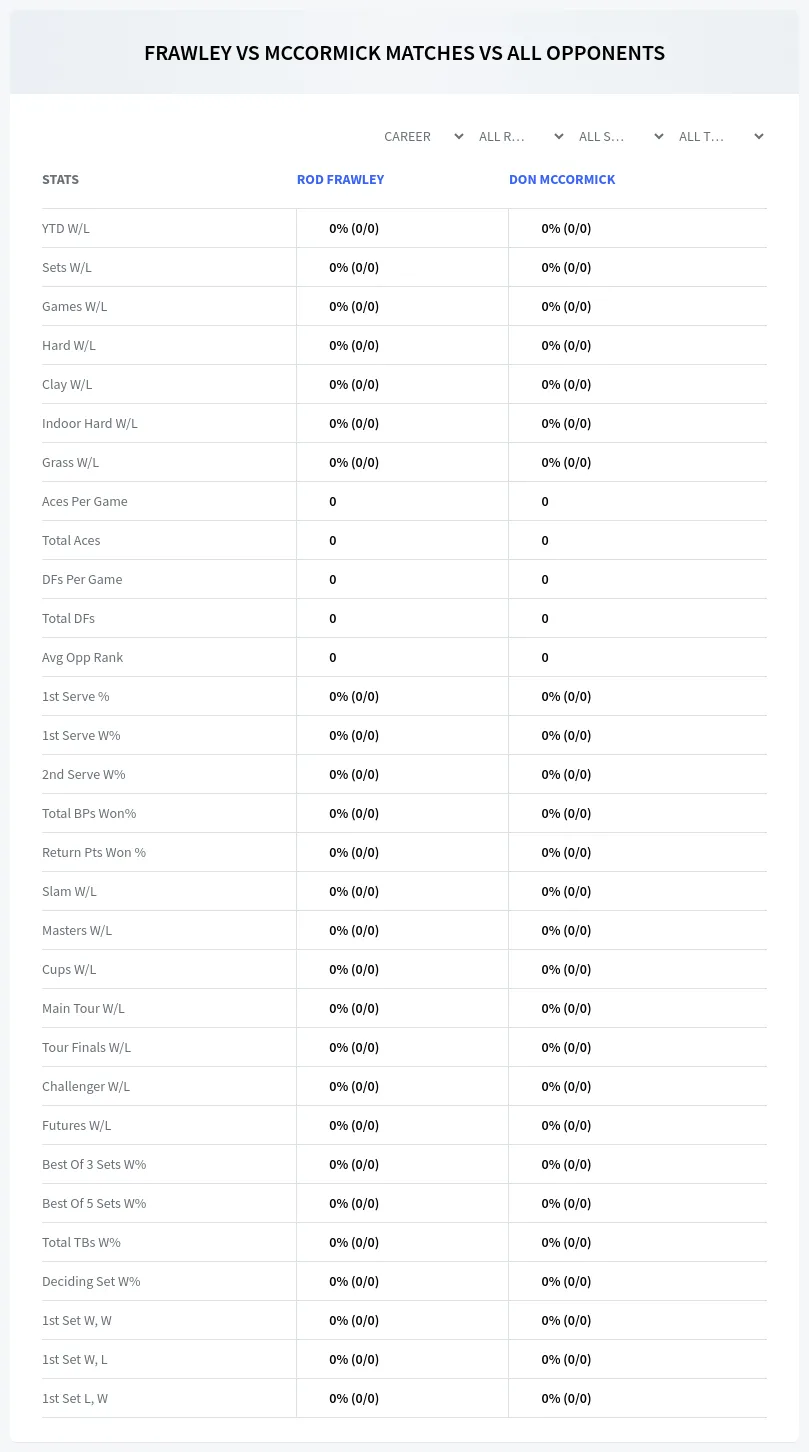Click the chevron arrow beside ALL T…
The image size is (809, 1452).
pyautogui.click(x=758, y=136)
